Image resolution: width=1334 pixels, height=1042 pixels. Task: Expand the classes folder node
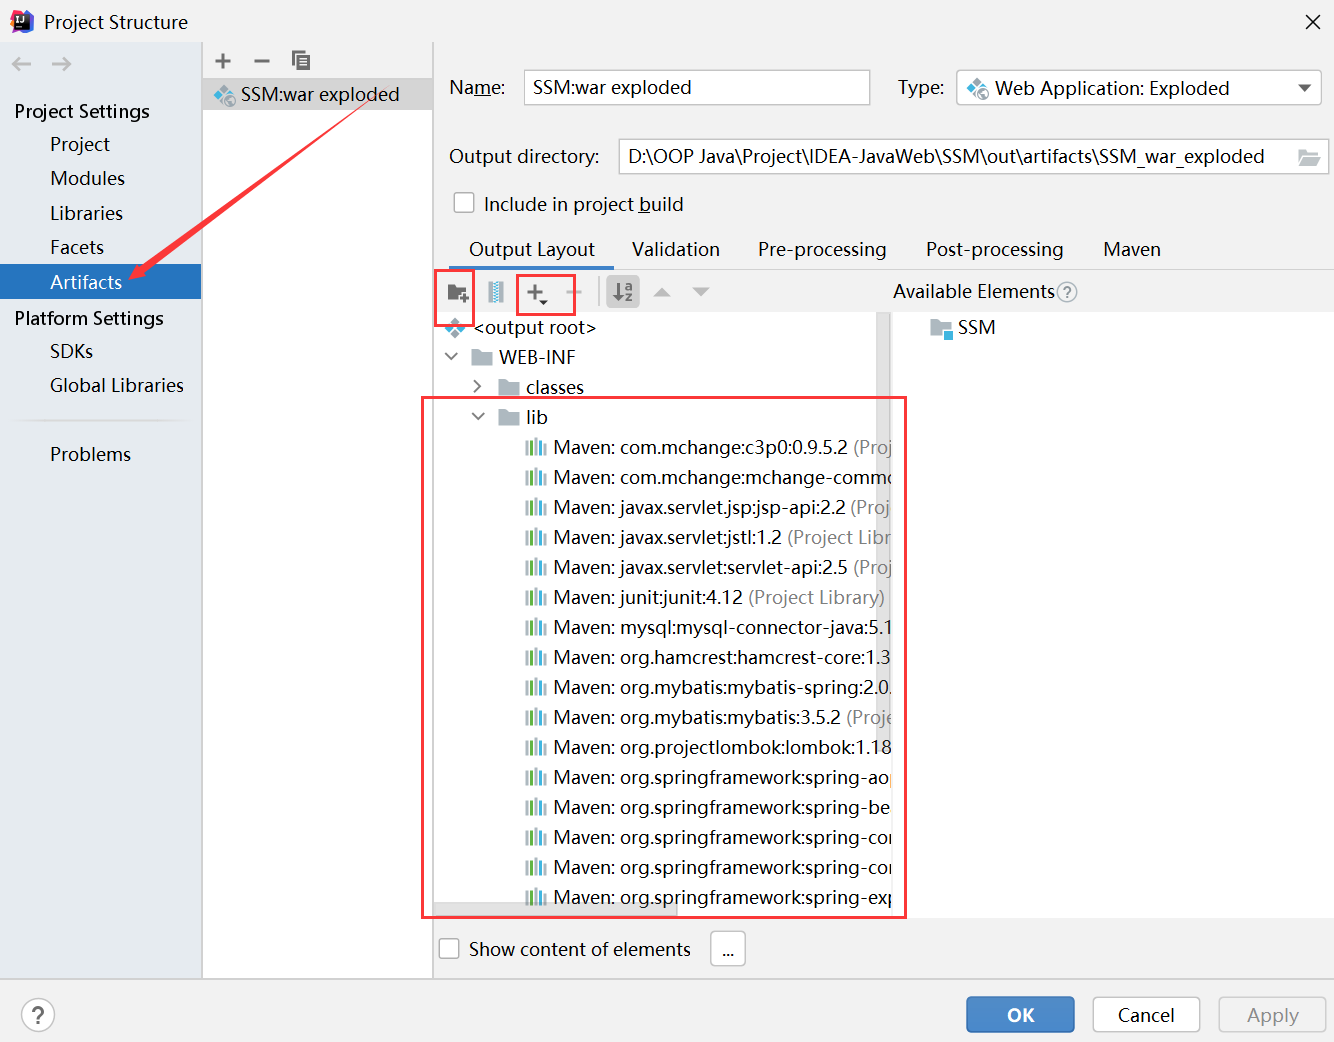pos(478,387)
